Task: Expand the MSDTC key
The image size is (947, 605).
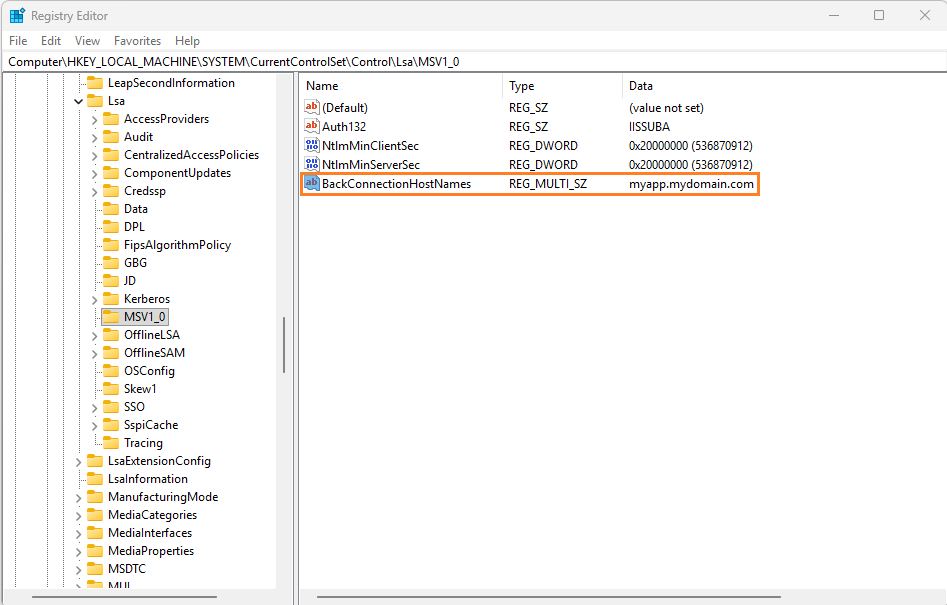Action: click(x=79, y=570)
